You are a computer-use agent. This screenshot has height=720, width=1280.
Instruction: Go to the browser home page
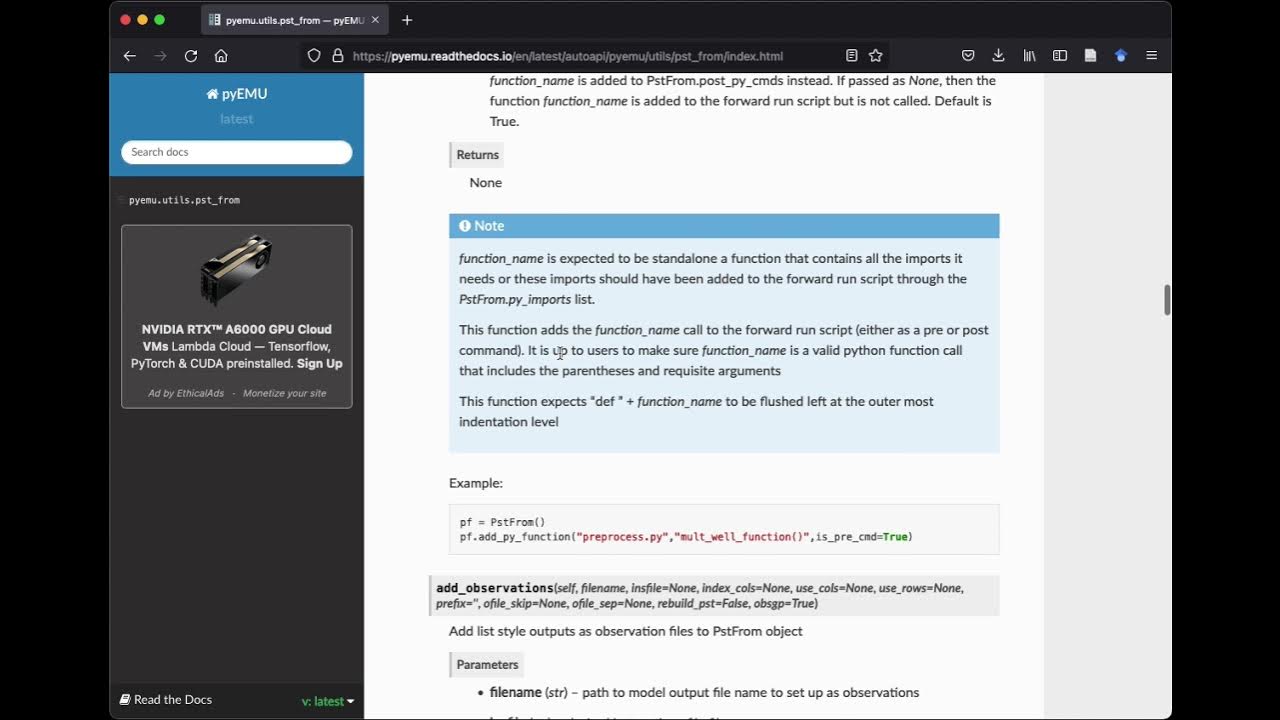pos(221,56)
